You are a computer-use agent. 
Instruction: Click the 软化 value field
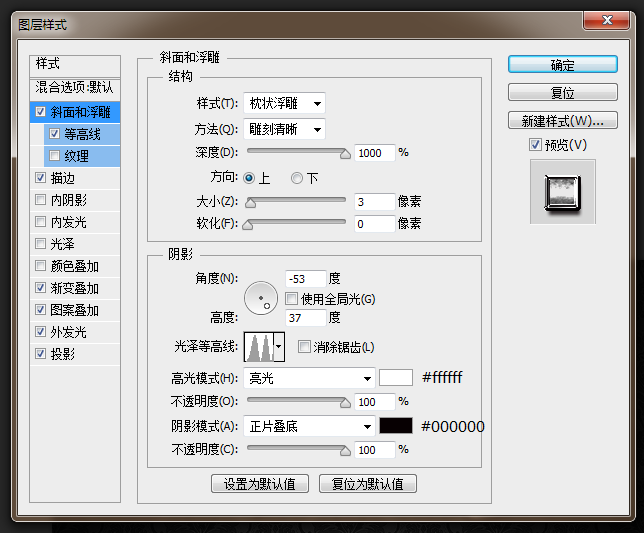375,224
